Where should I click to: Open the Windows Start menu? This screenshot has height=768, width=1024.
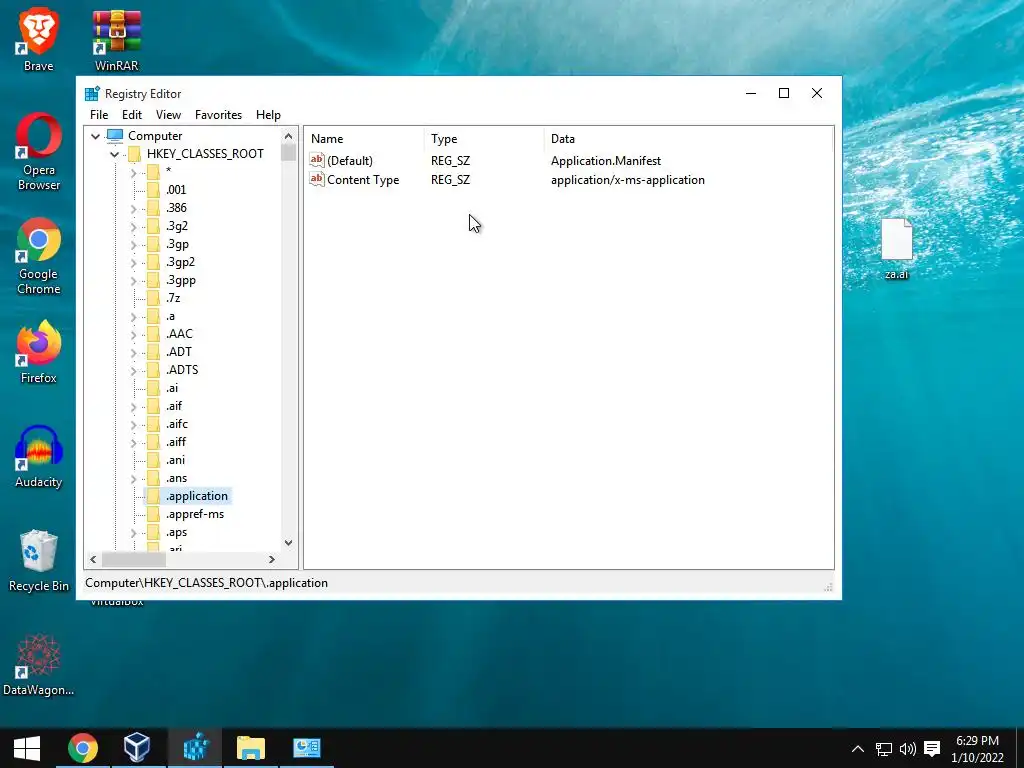point(27,748)
